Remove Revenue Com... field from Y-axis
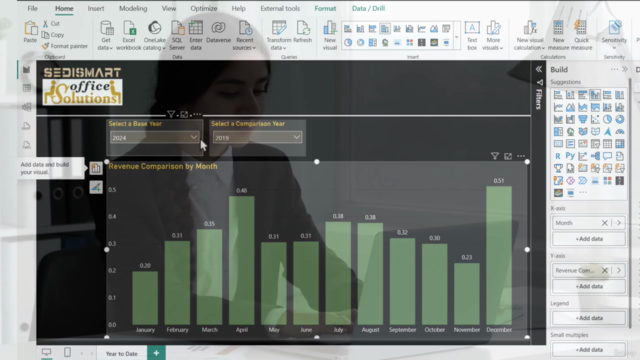 (604, 270)
